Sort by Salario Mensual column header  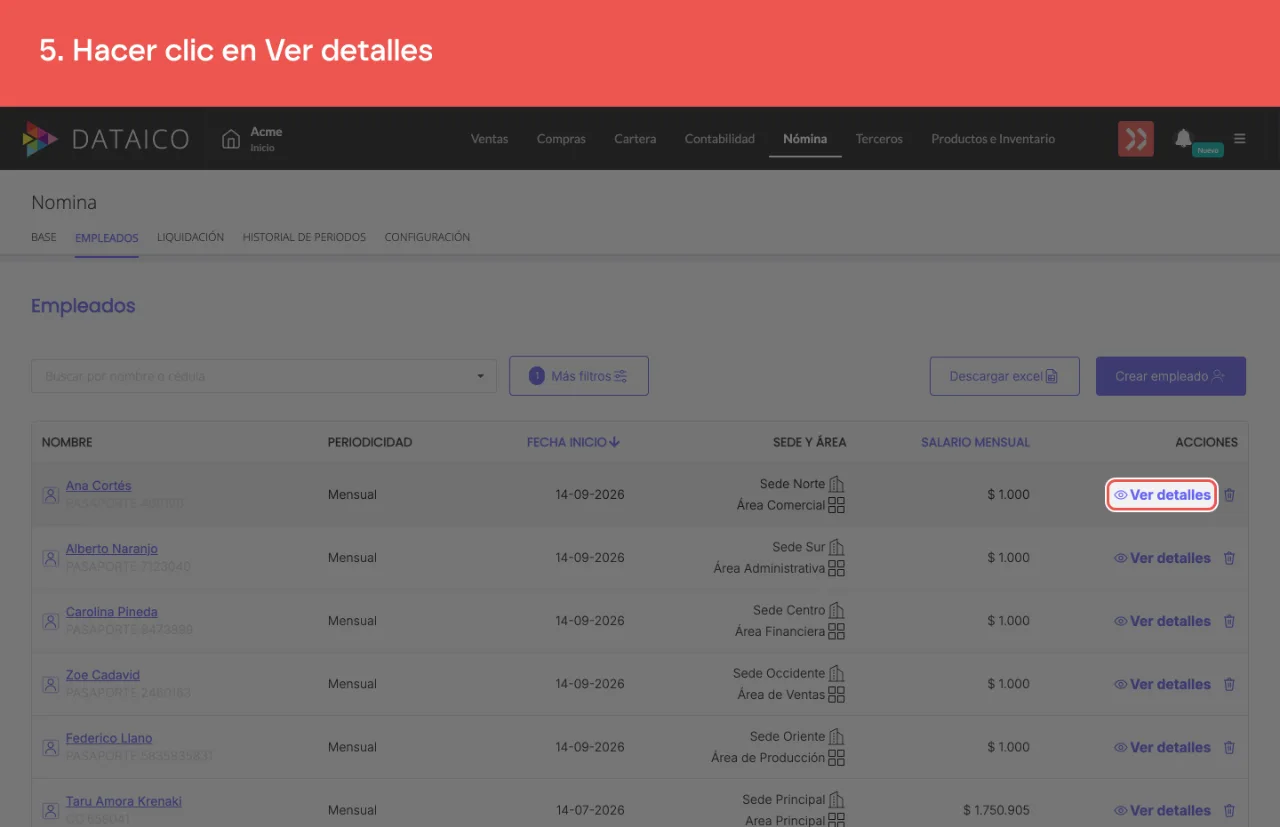[975, 442]
